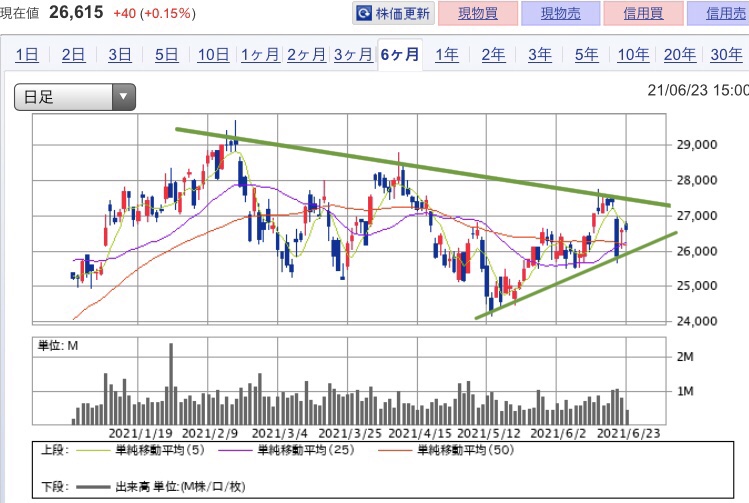This screenshot has height=503, width=749.
Task: Click the dropdown arrow beside 日足
Action: pyautogui.click(x=124, y=97)
